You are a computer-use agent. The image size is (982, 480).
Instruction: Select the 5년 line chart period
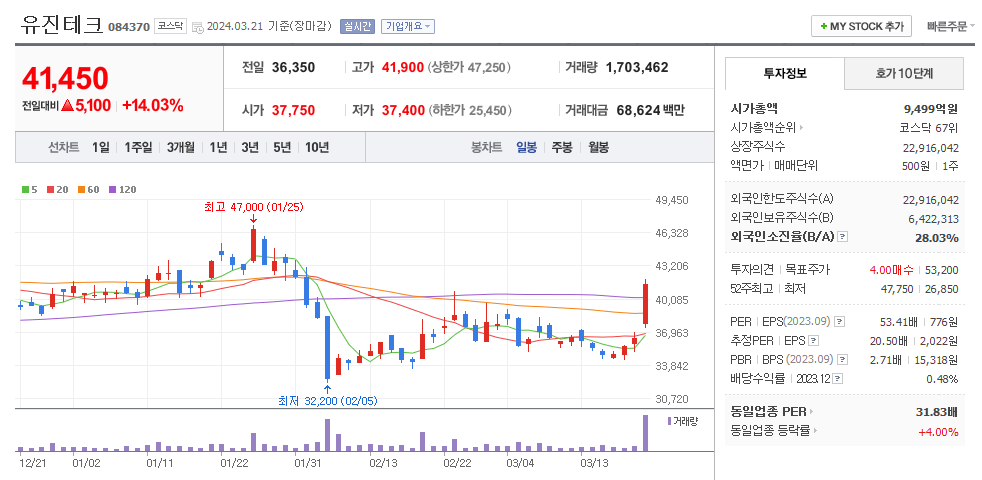click(282, 148)
